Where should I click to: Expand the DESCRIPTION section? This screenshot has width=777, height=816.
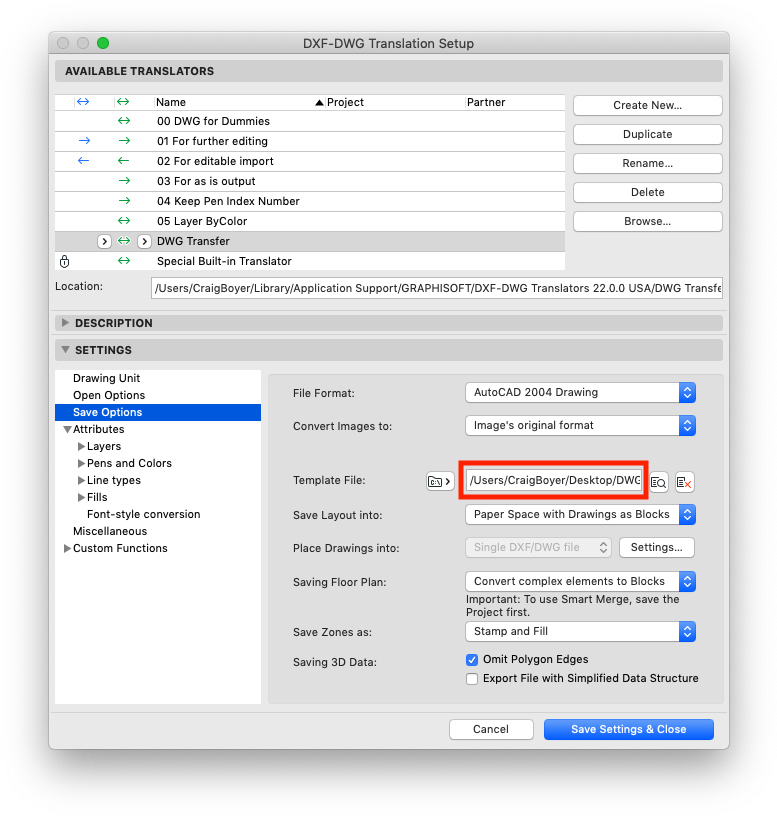point(65,323)
